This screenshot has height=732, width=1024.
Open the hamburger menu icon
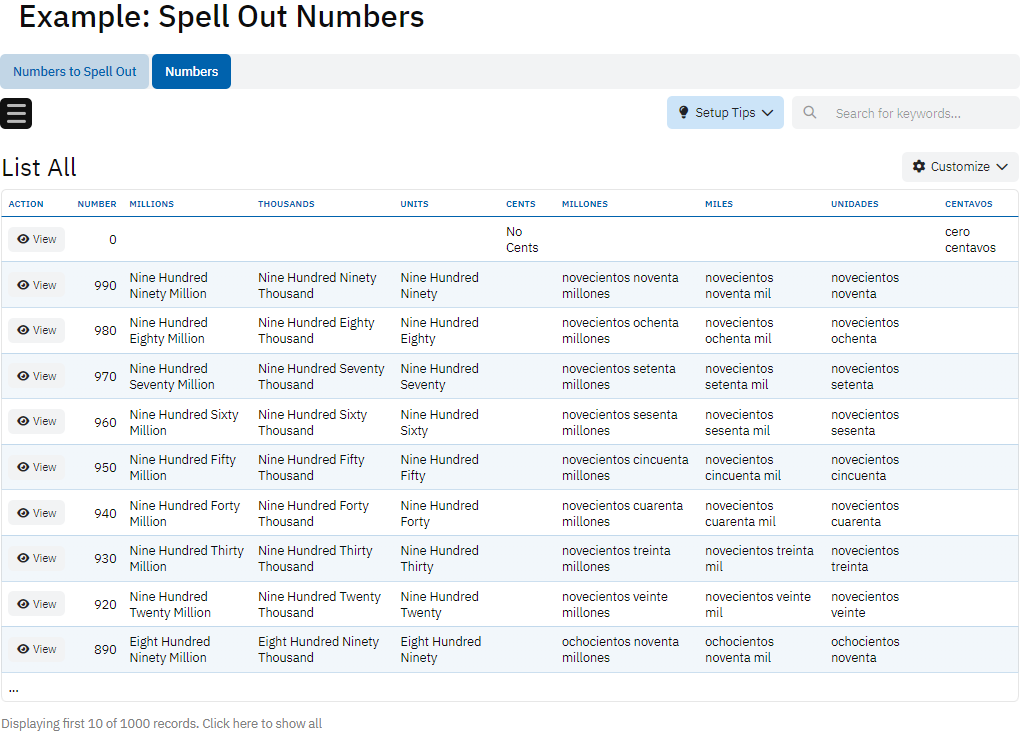(16, 113)
